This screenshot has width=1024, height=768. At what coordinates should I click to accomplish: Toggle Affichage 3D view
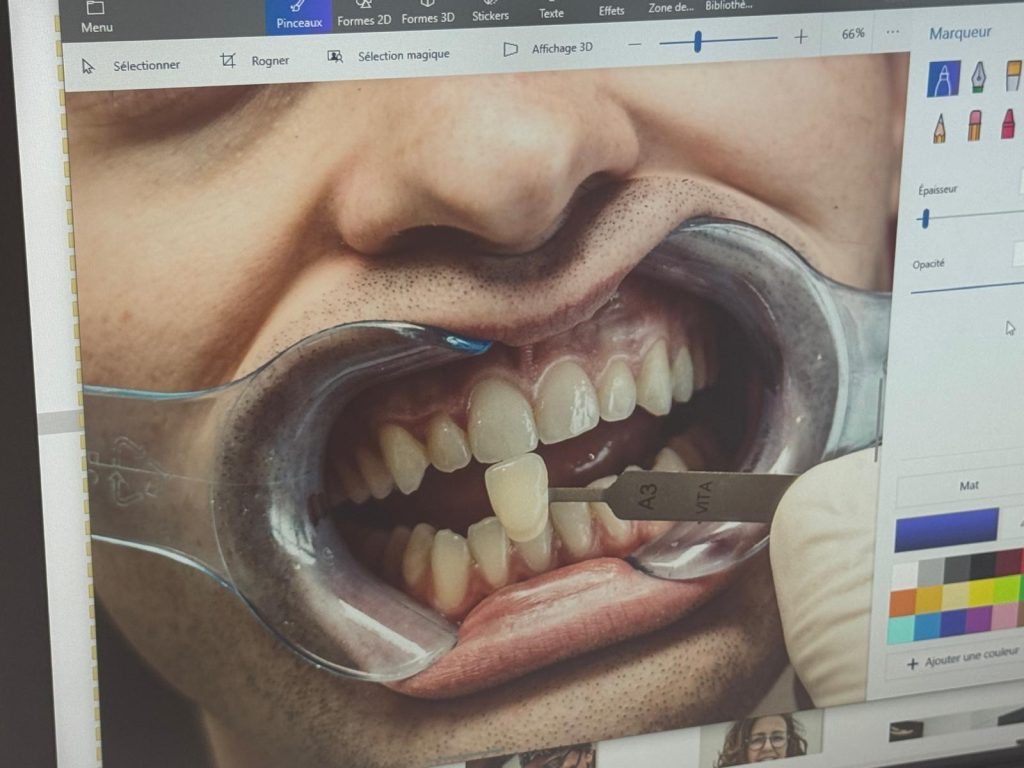click(549, 48)
